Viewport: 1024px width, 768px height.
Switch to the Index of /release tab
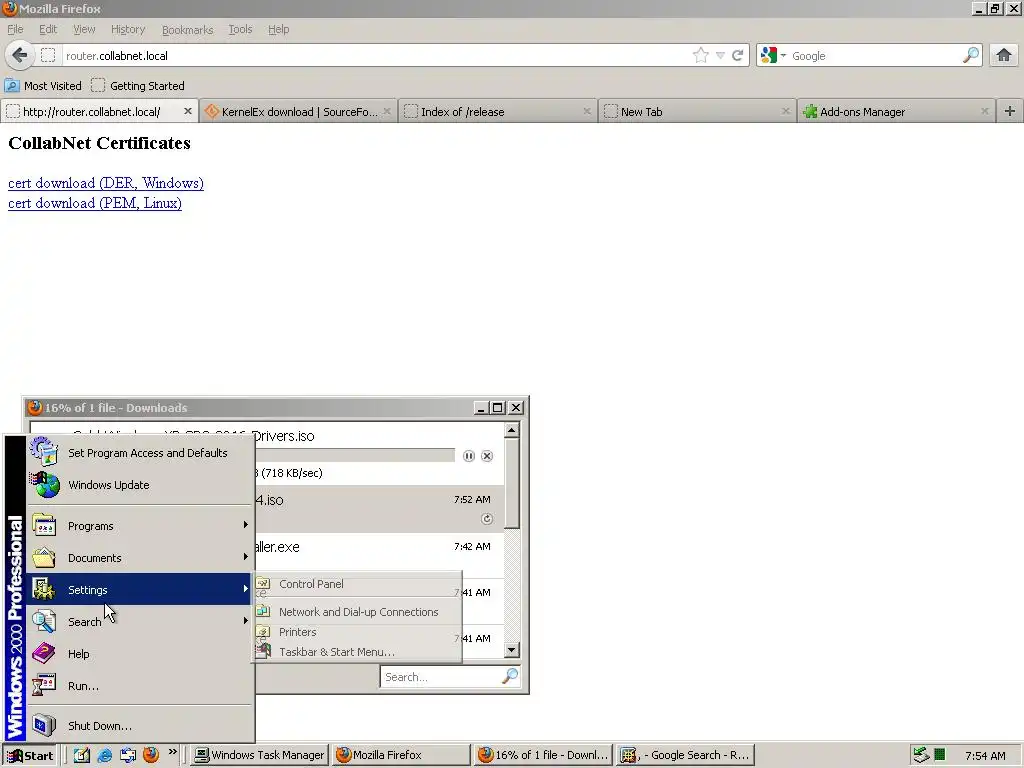point(496,112)
